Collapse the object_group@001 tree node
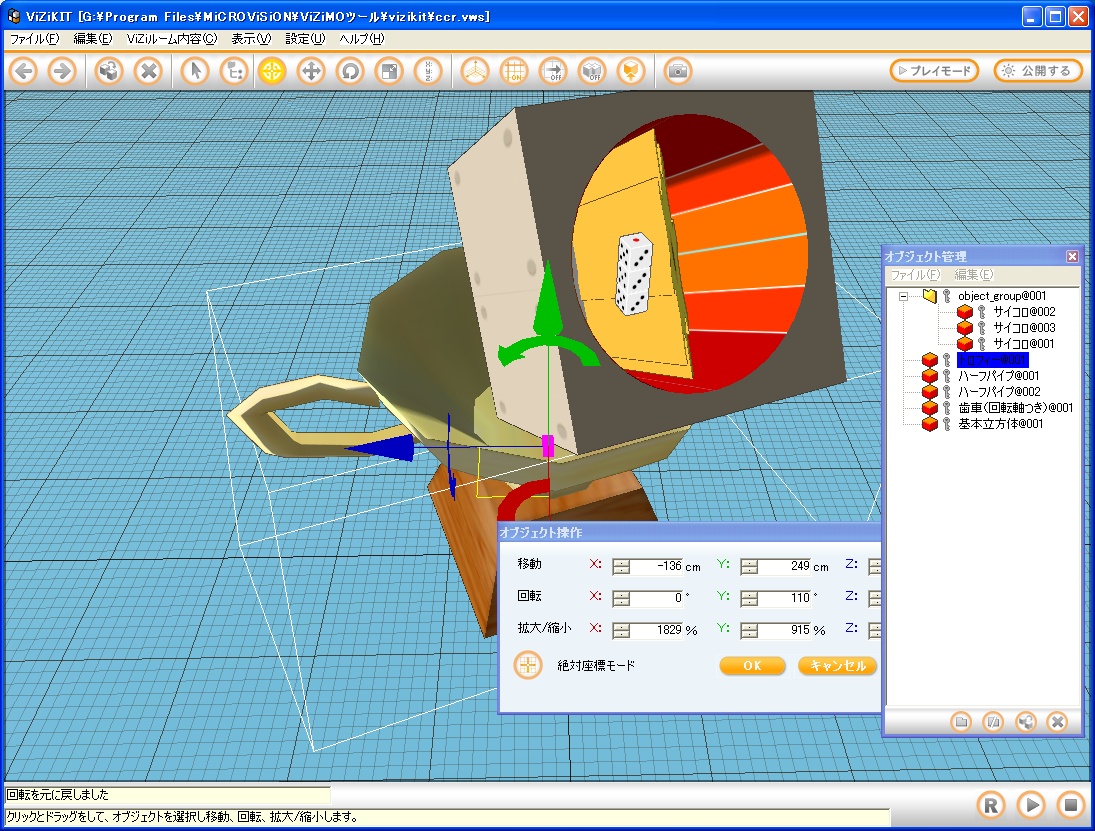The width and height of the screenshot is (1095, 831). tap(903, 296)
